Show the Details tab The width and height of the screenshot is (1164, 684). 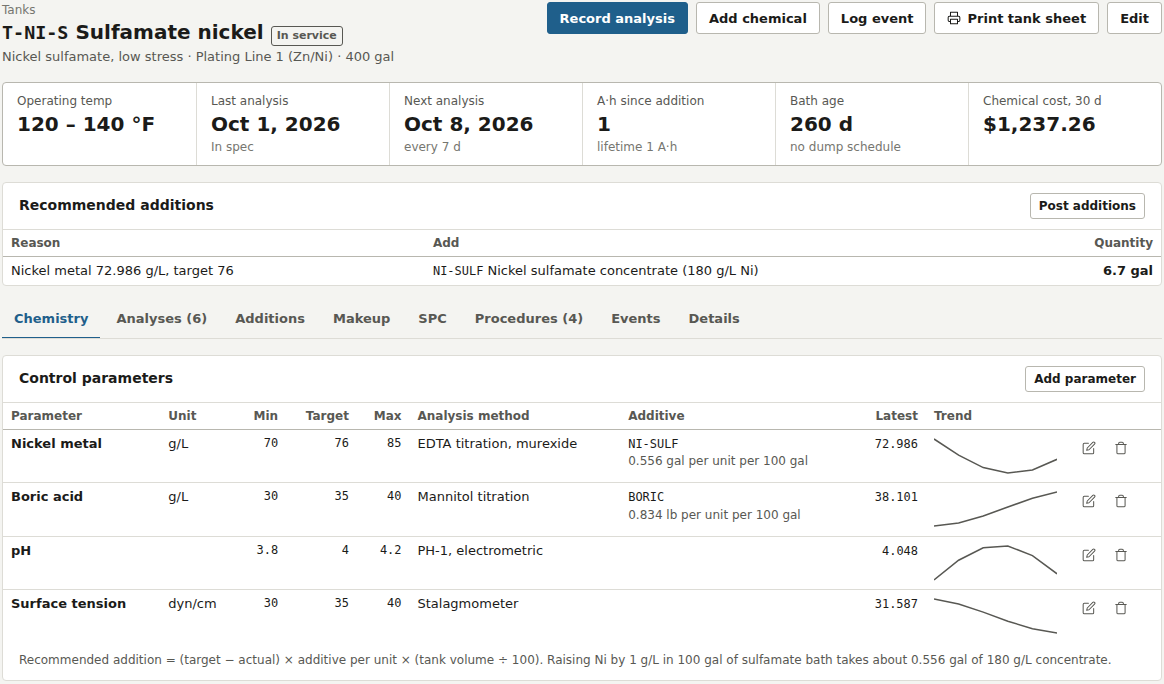(x=714, y=319)
